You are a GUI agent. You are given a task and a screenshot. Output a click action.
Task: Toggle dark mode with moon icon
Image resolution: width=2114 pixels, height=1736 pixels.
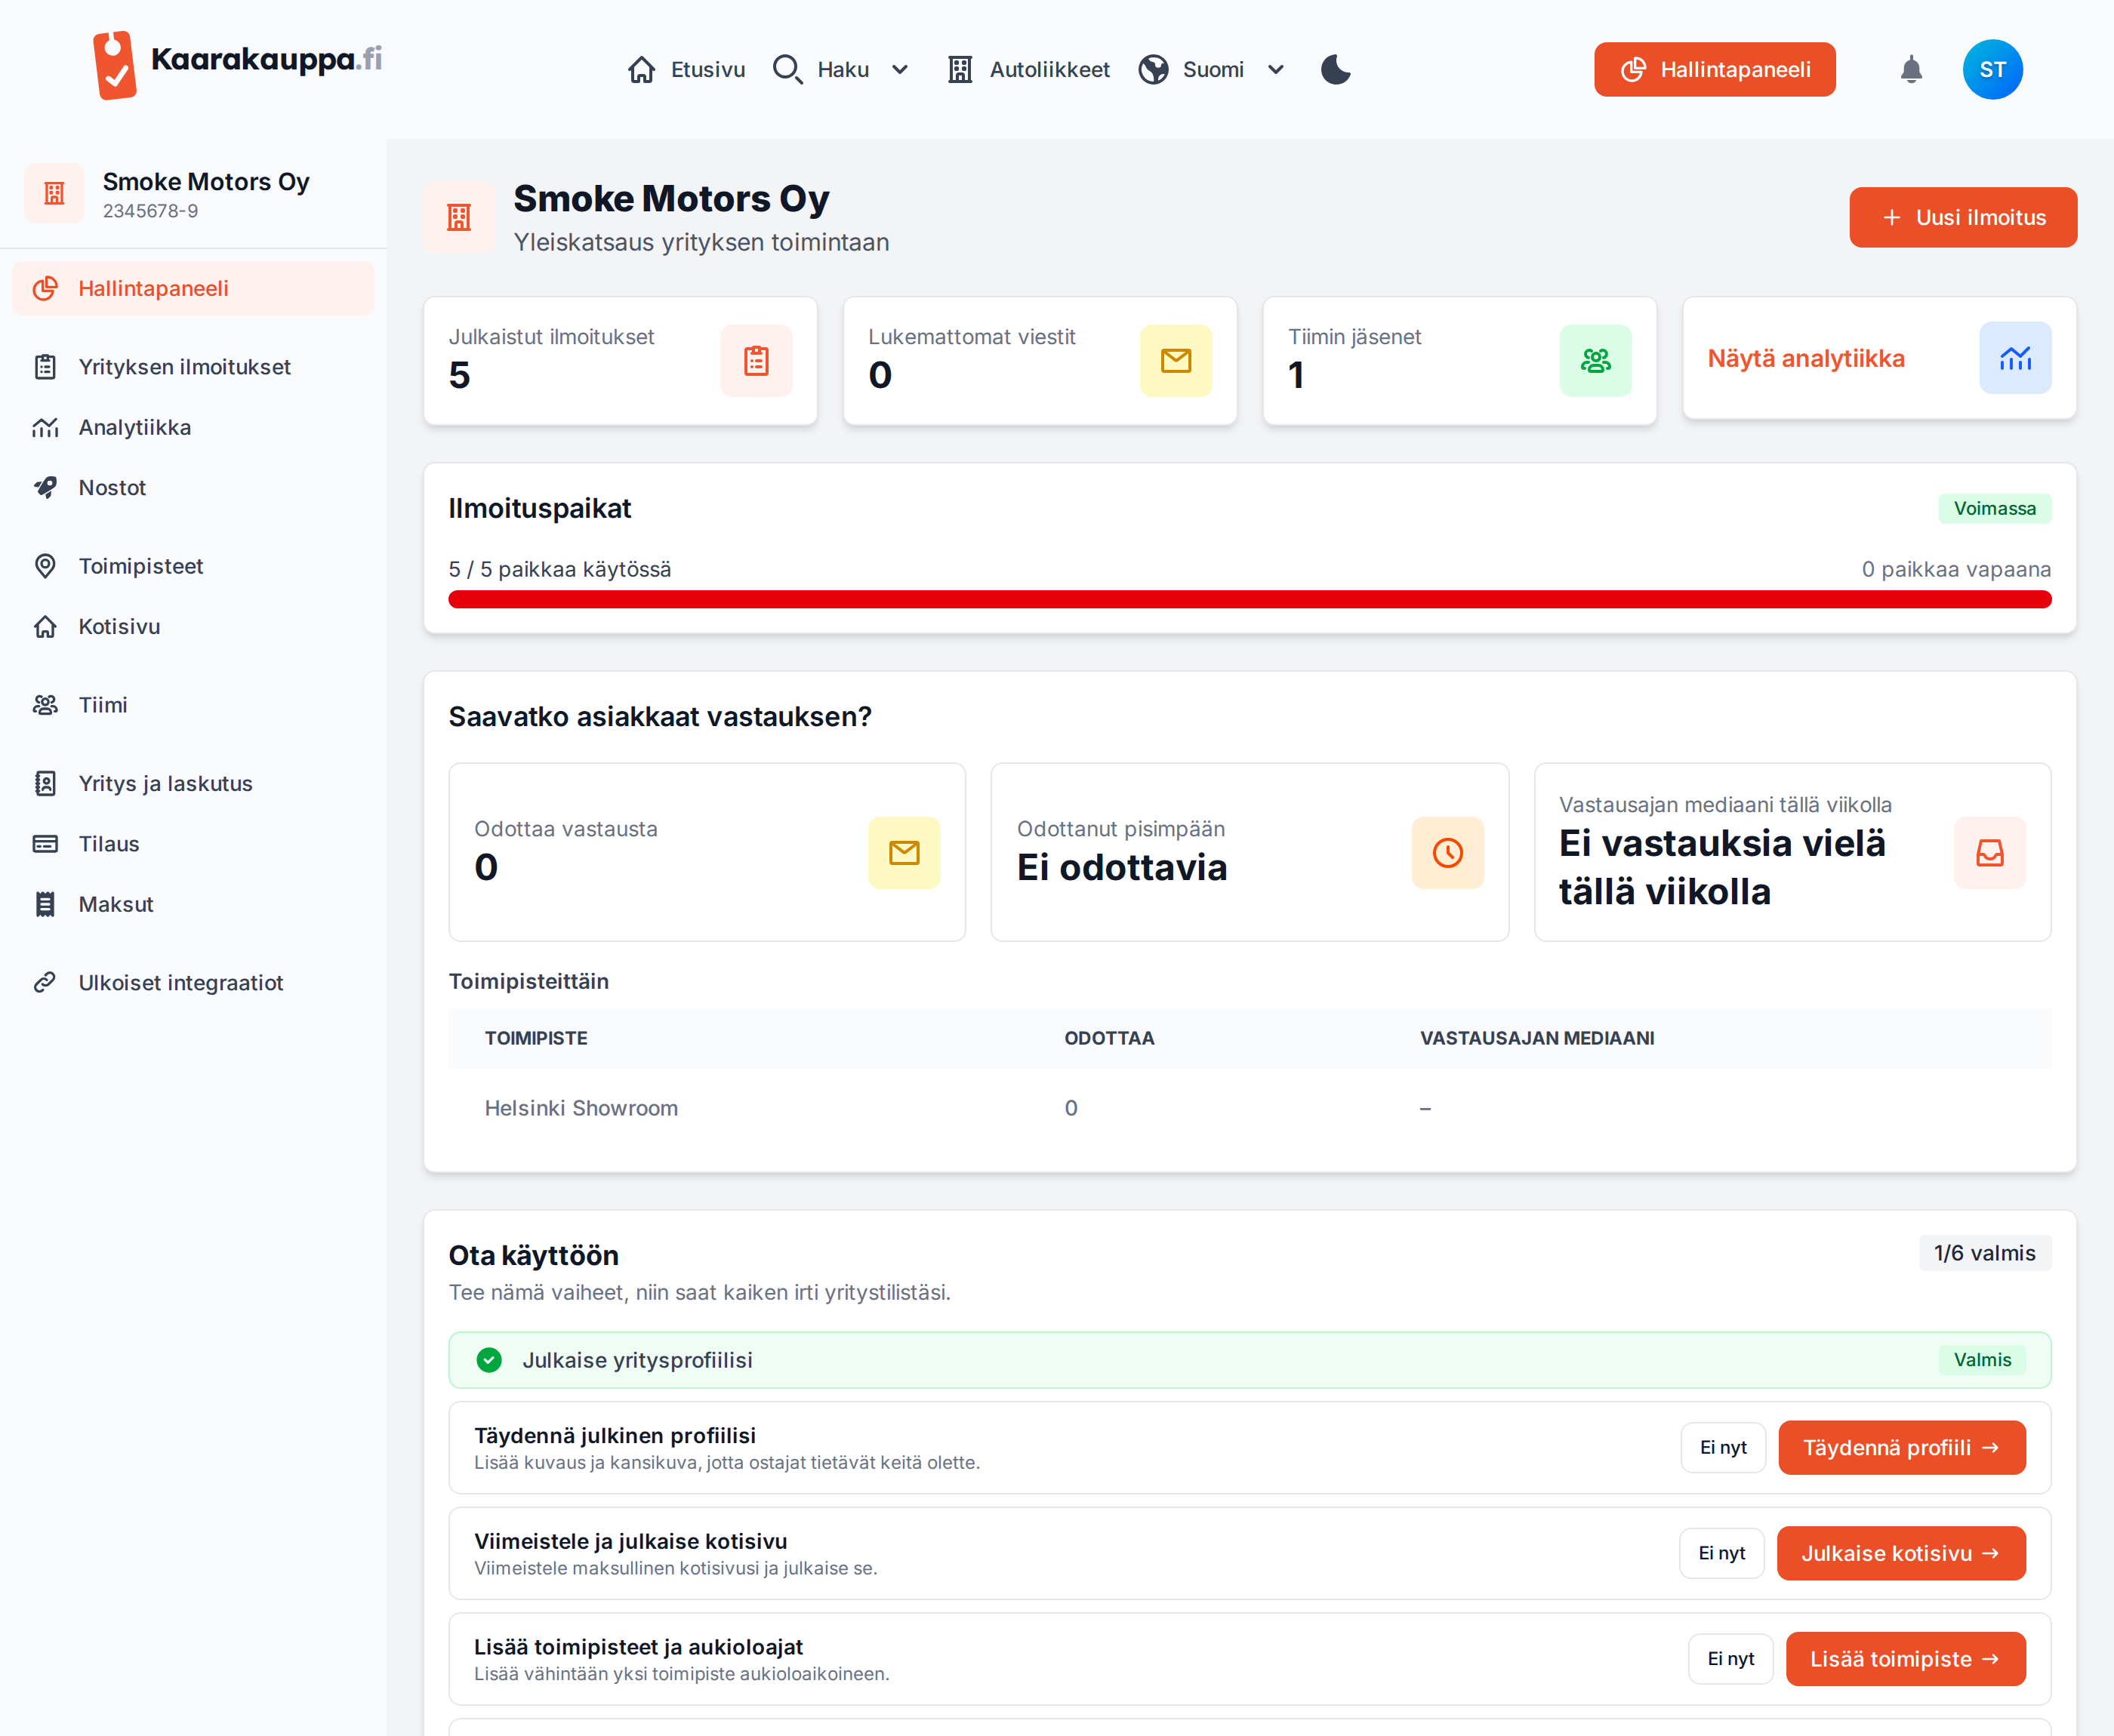point(1335,69)
